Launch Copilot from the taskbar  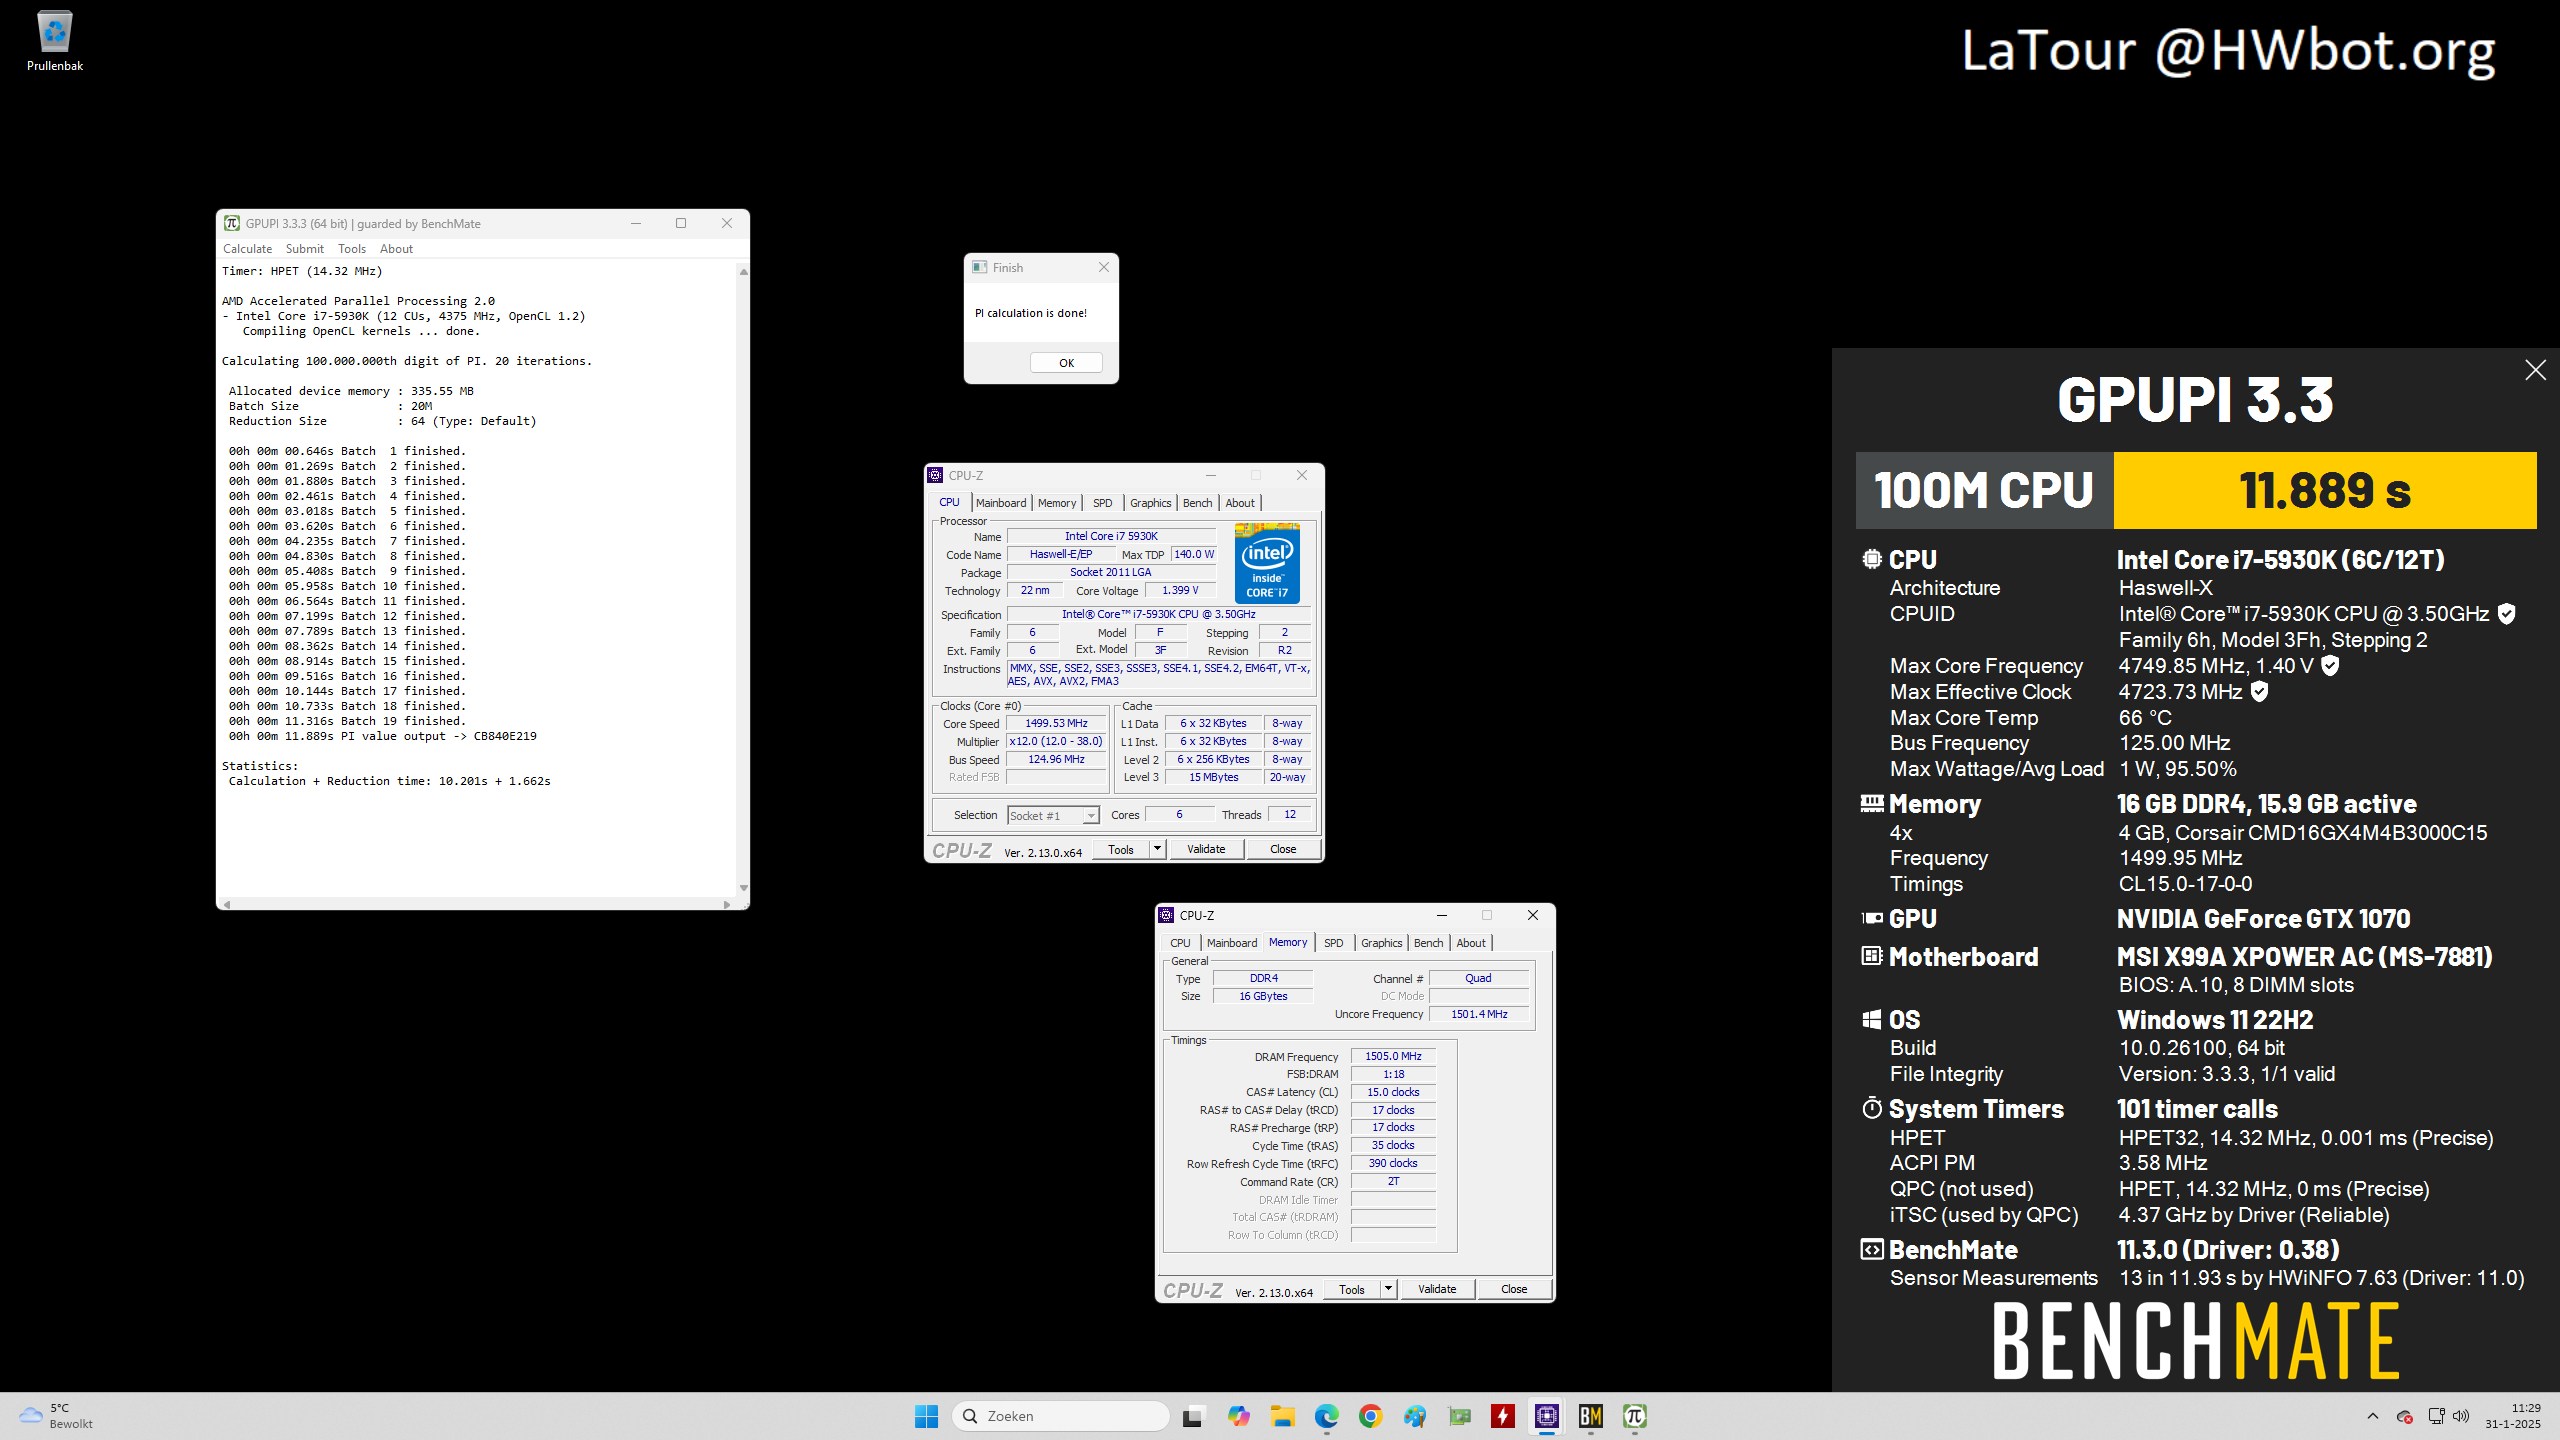click(x=1238, y=1416)
